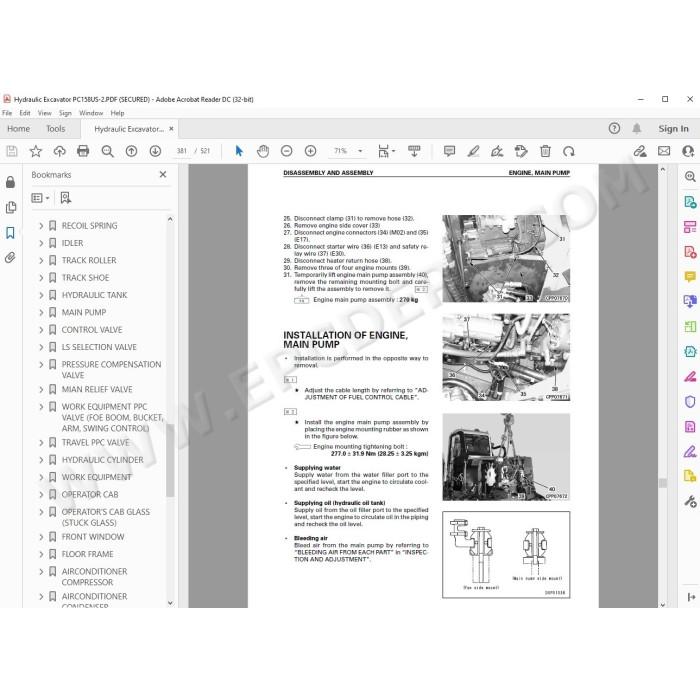Zoom in with the plus button
700x700 pixels.
[310, 151]
